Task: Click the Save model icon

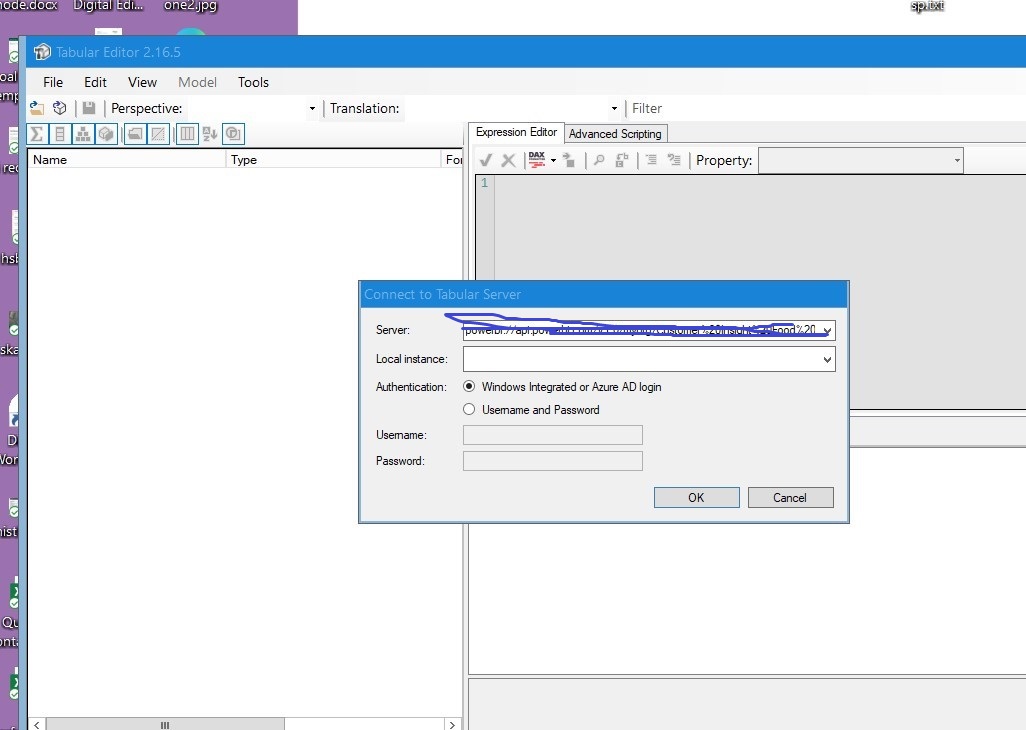Action: point(88,107)
